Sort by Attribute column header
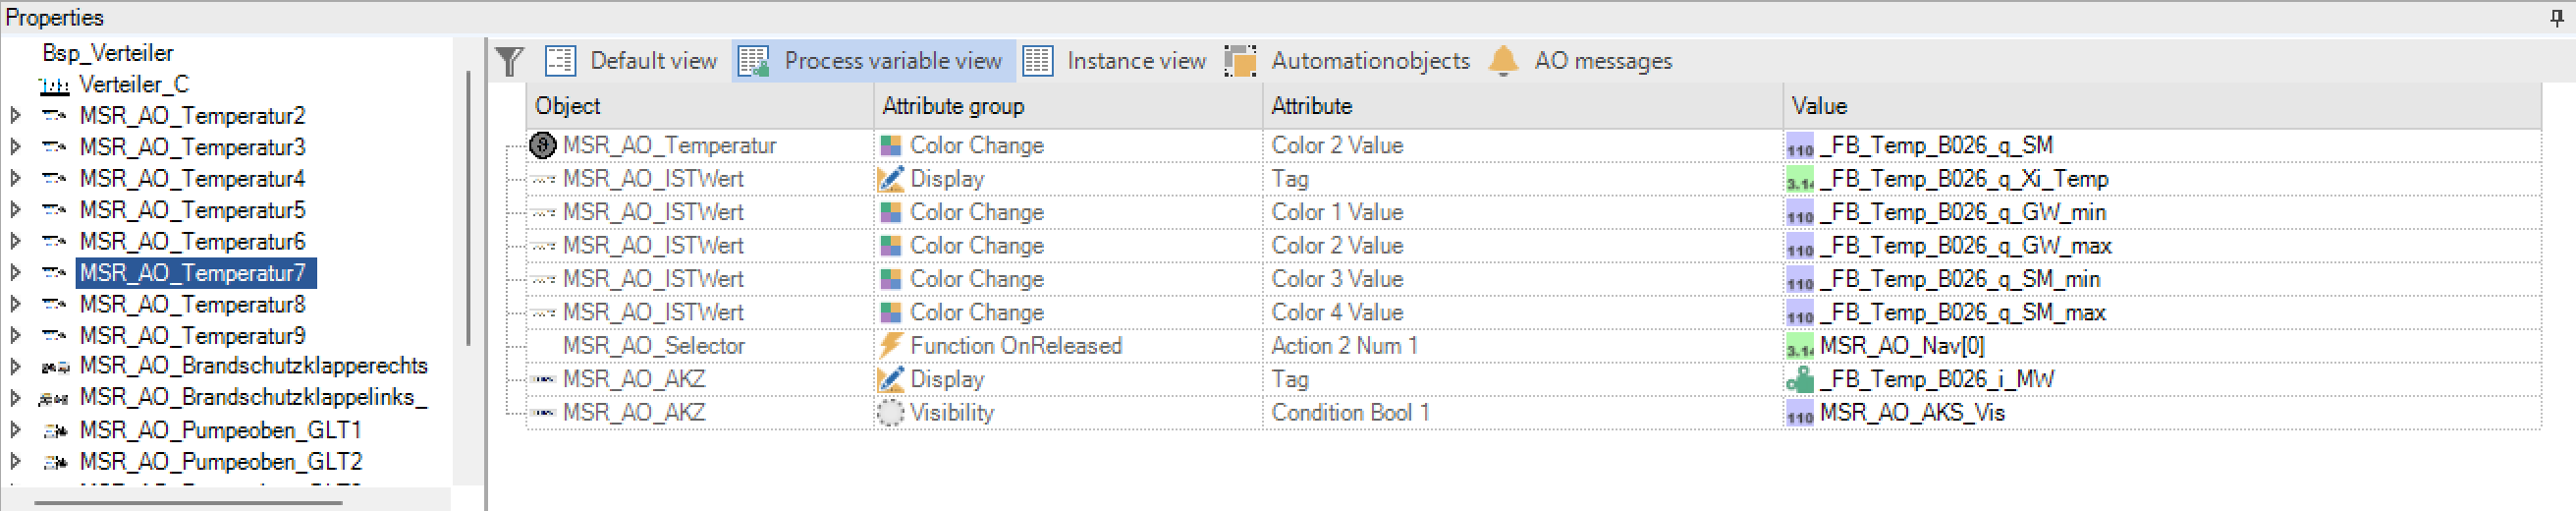This screenshot has height=511, width=2576. 1523,106
